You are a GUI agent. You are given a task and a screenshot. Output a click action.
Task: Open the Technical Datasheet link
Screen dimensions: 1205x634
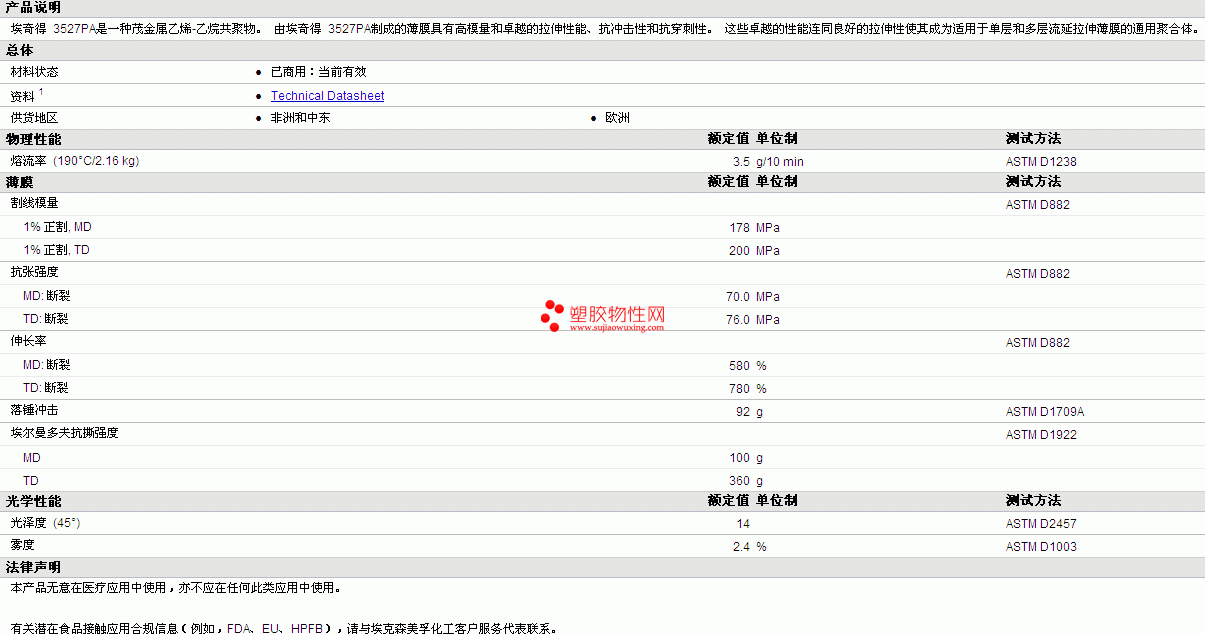pos(327,96)
